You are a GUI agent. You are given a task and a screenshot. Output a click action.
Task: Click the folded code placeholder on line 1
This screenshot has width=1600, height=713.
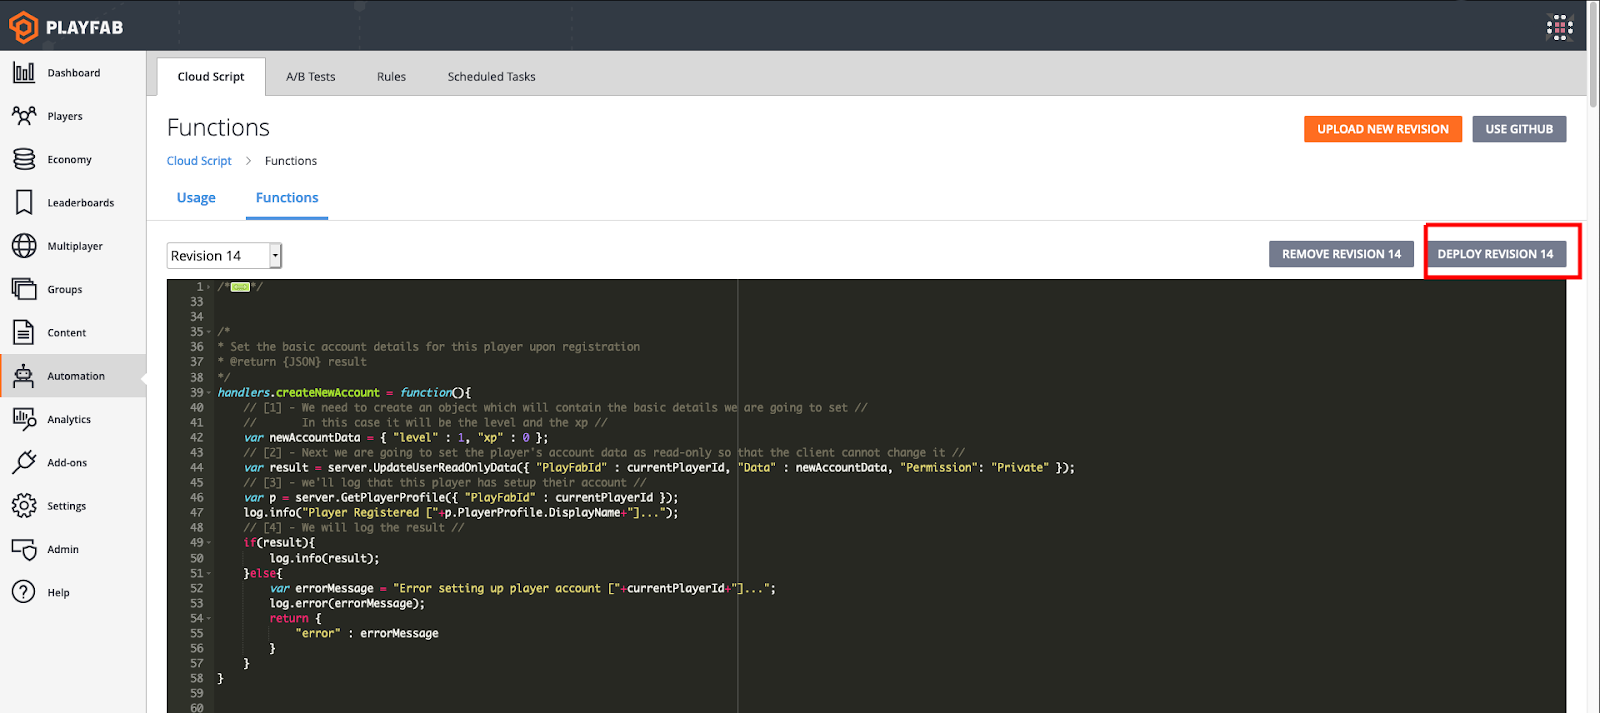(240, 287)
